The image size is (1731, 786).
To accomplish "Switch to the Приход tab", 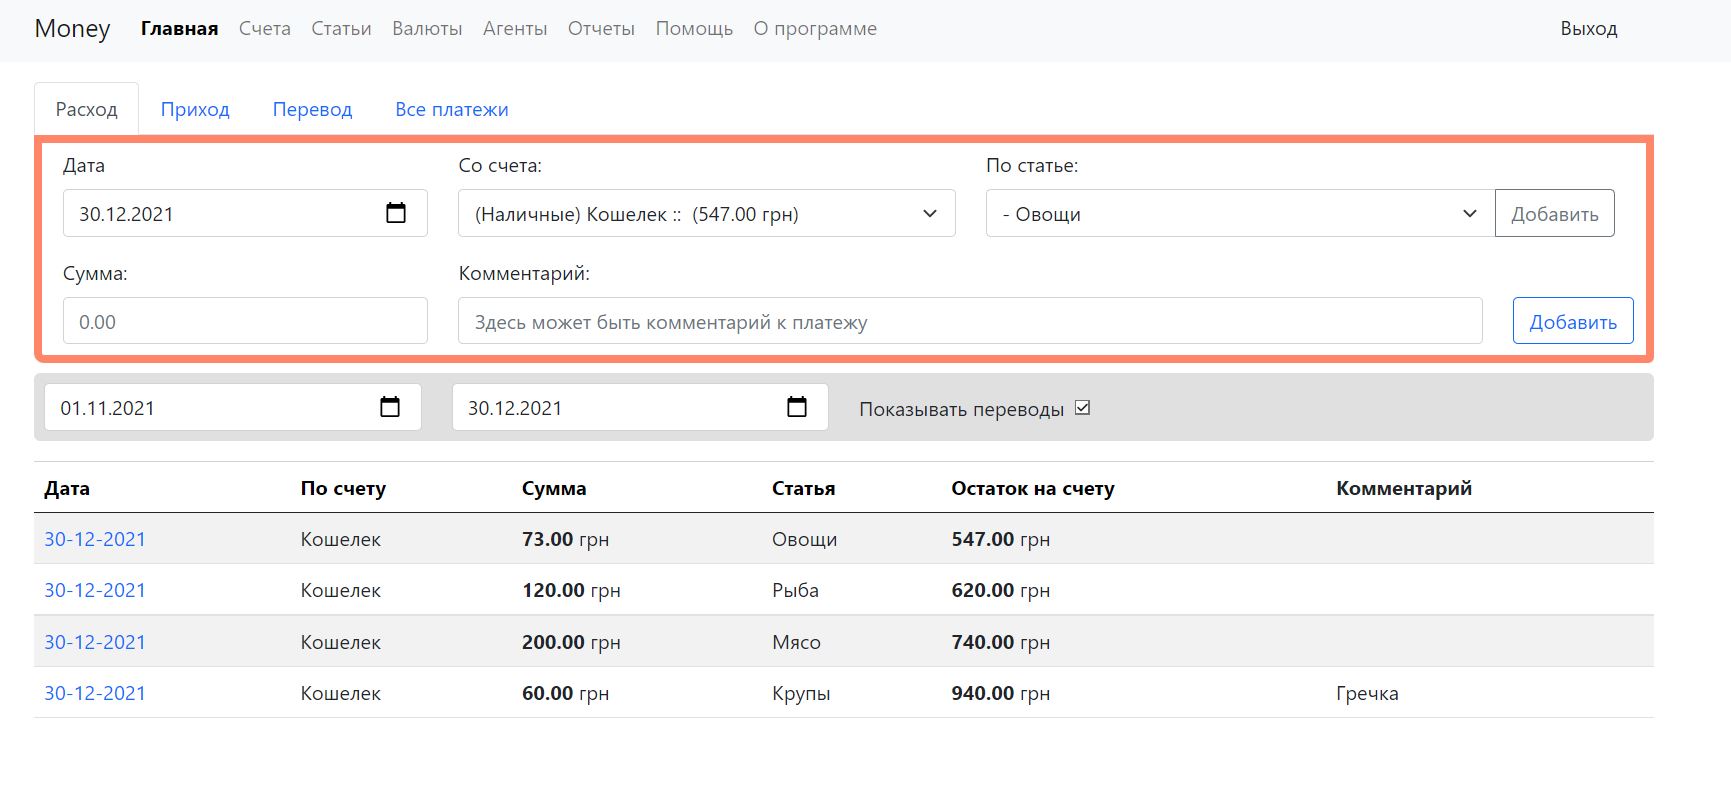I will tap(195, 109).
